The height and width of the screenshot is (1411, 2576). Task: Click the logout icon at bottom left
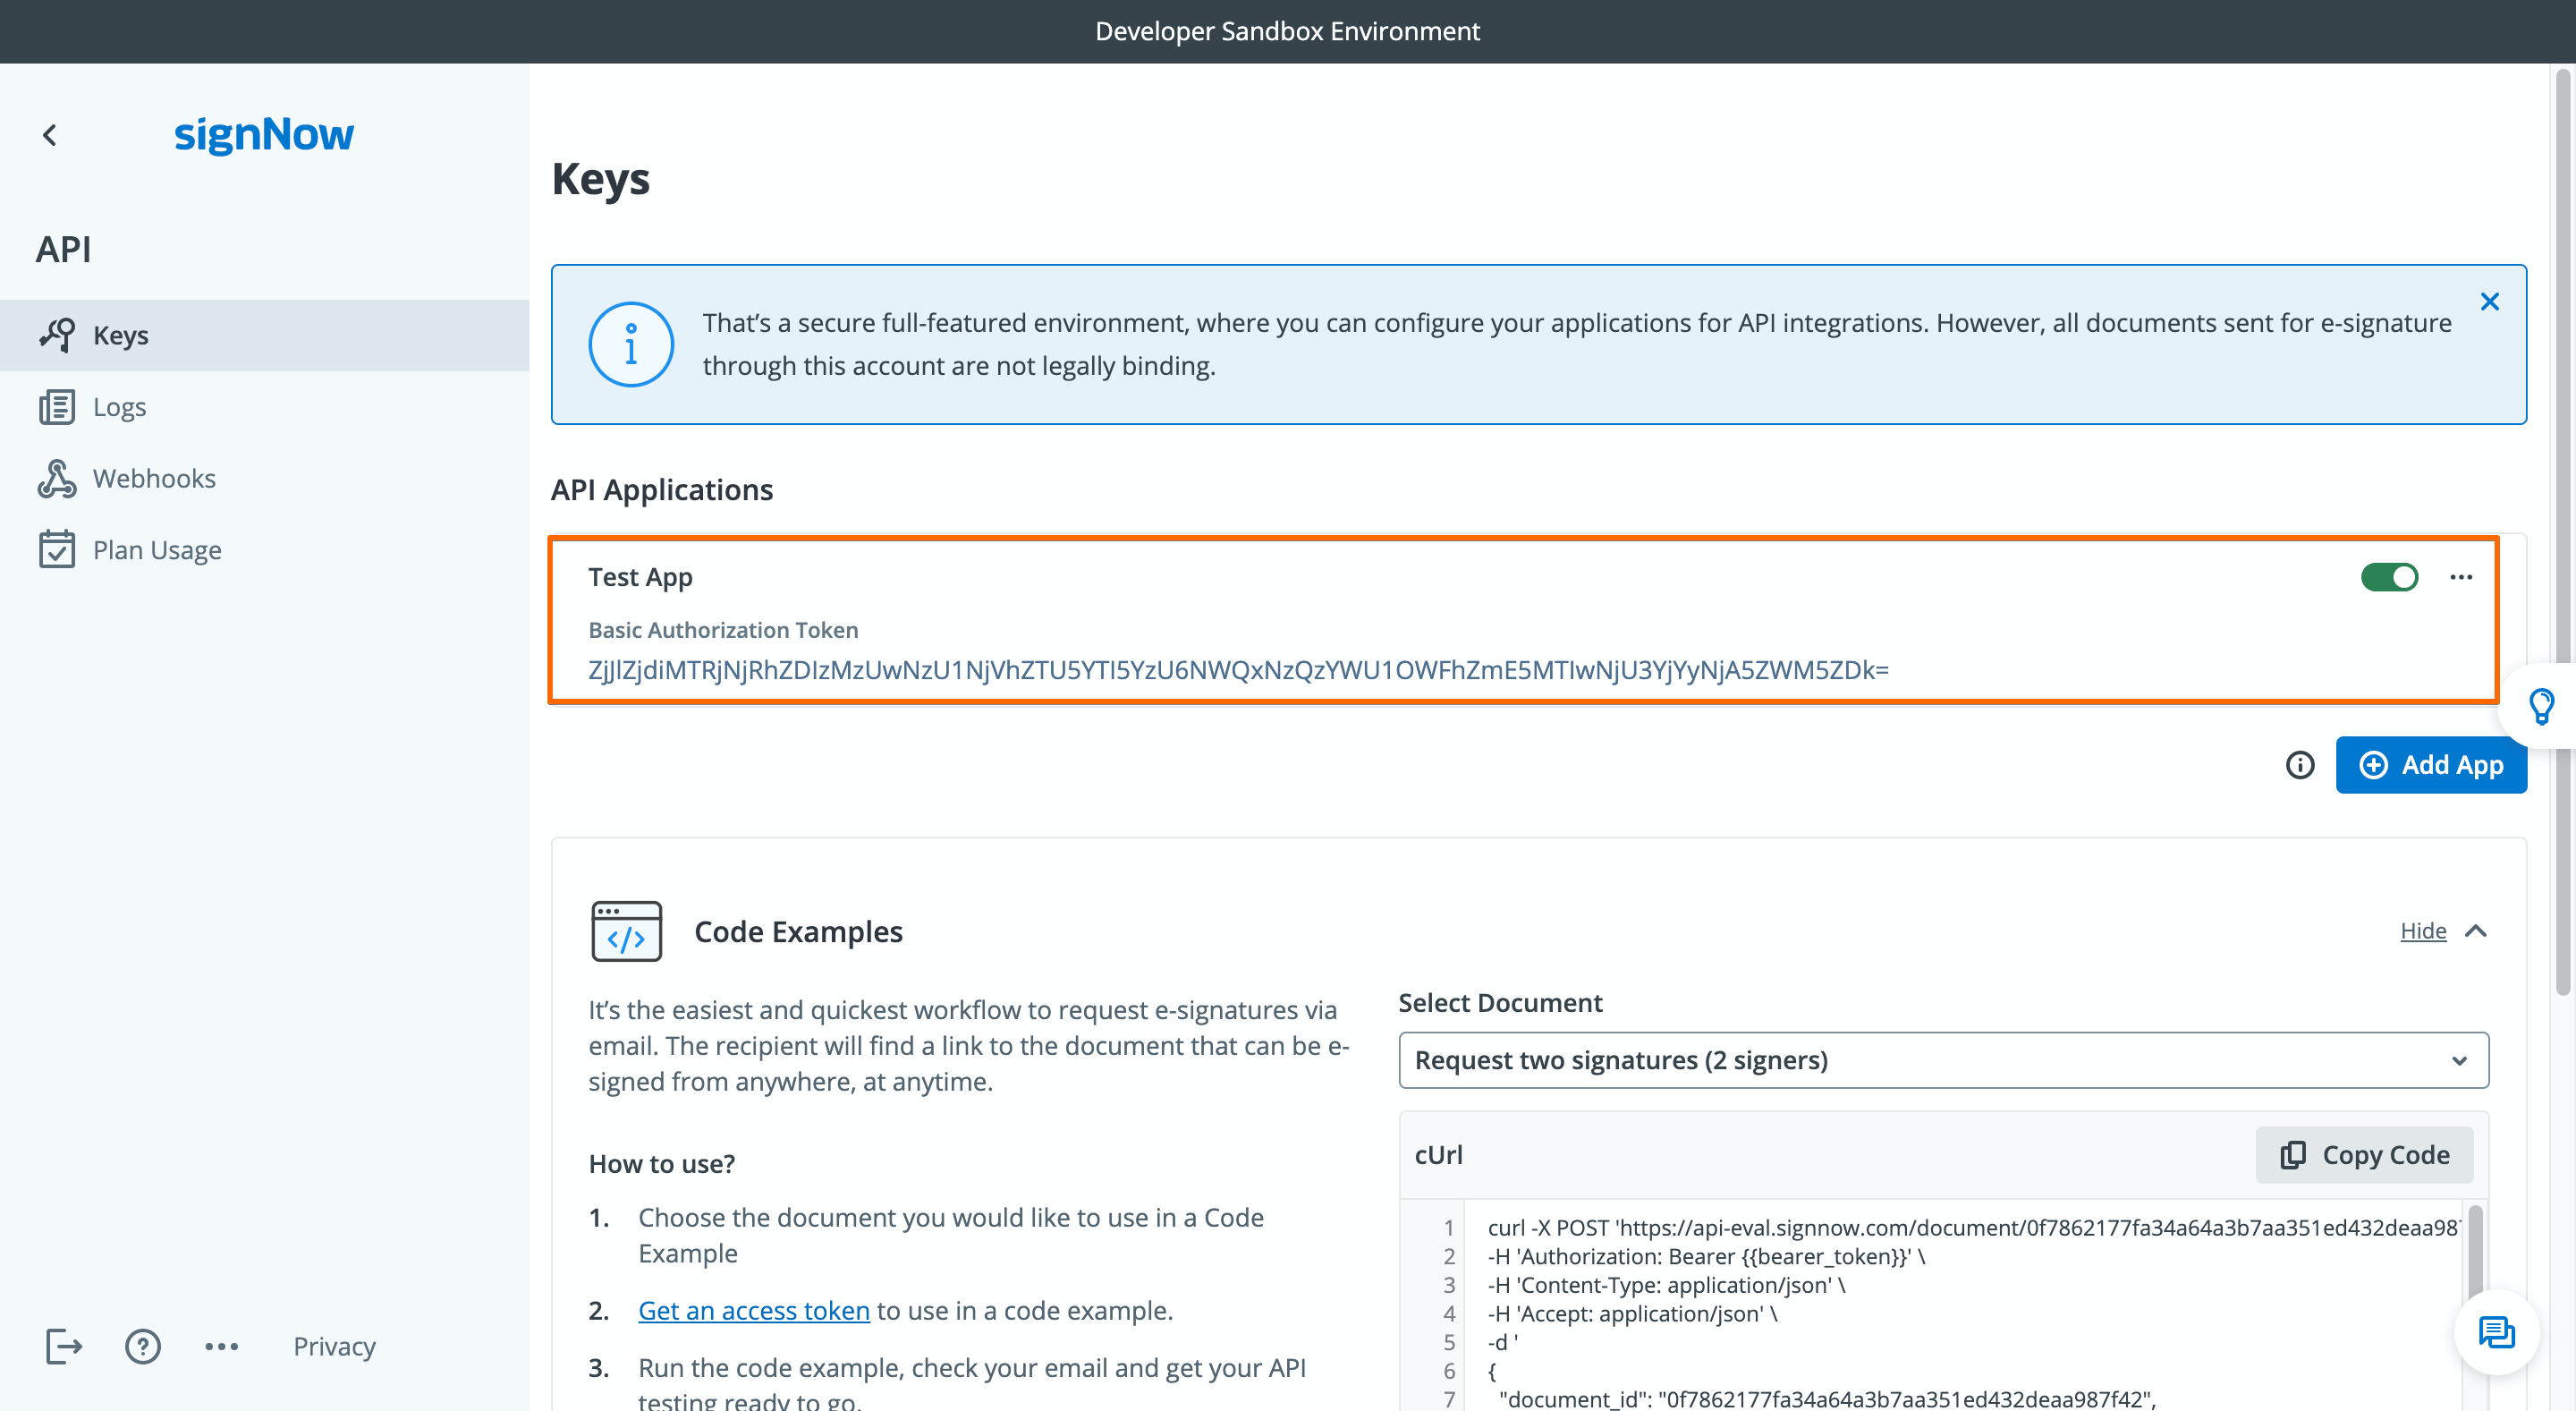(63, 1346)
